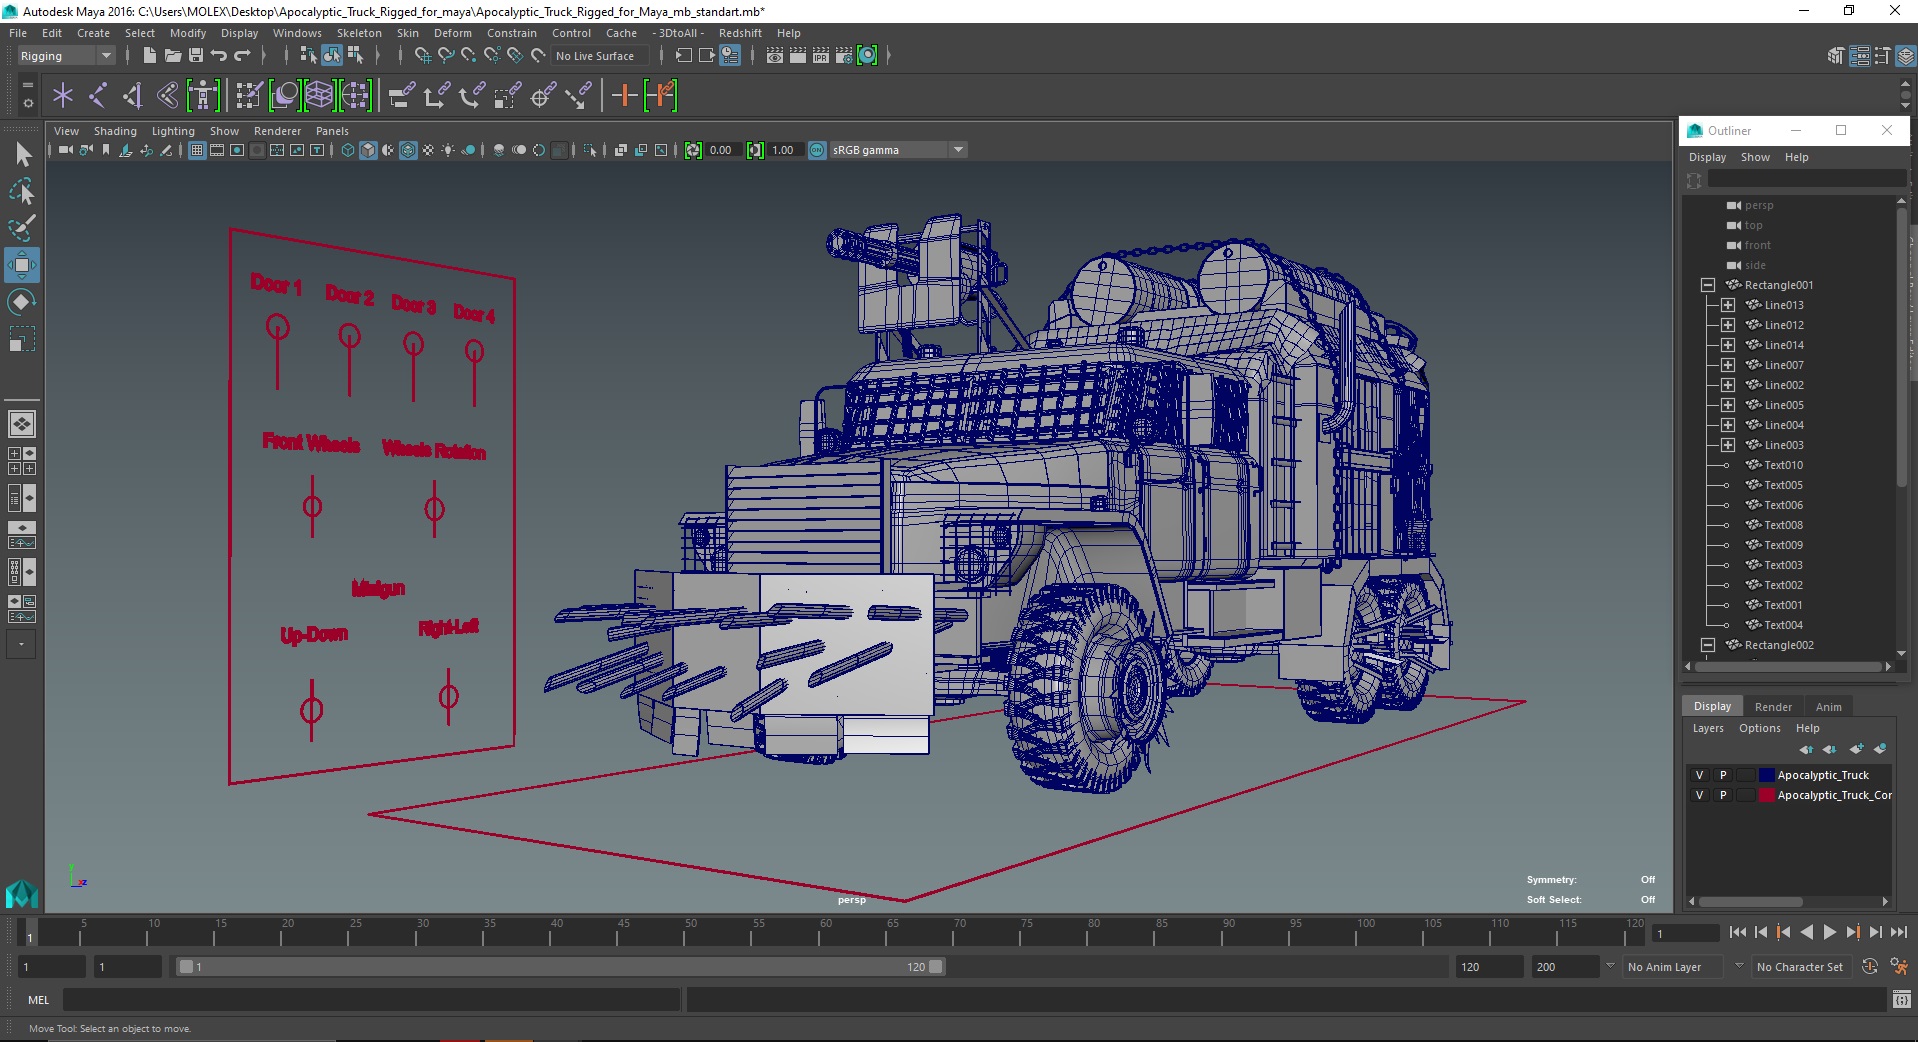This screenshot has height=1042, width=1918.
Task: Play the animation backward
Action: 1806,932
